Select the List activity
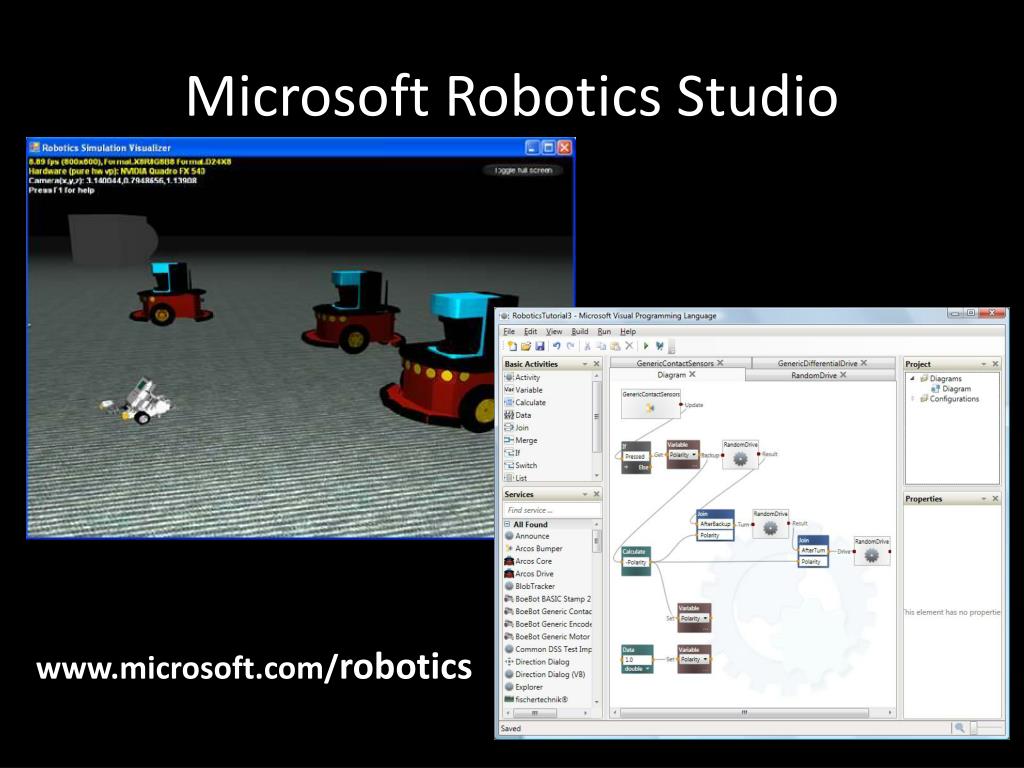Viewport: 1024px width, 768px height. [516, 477]
